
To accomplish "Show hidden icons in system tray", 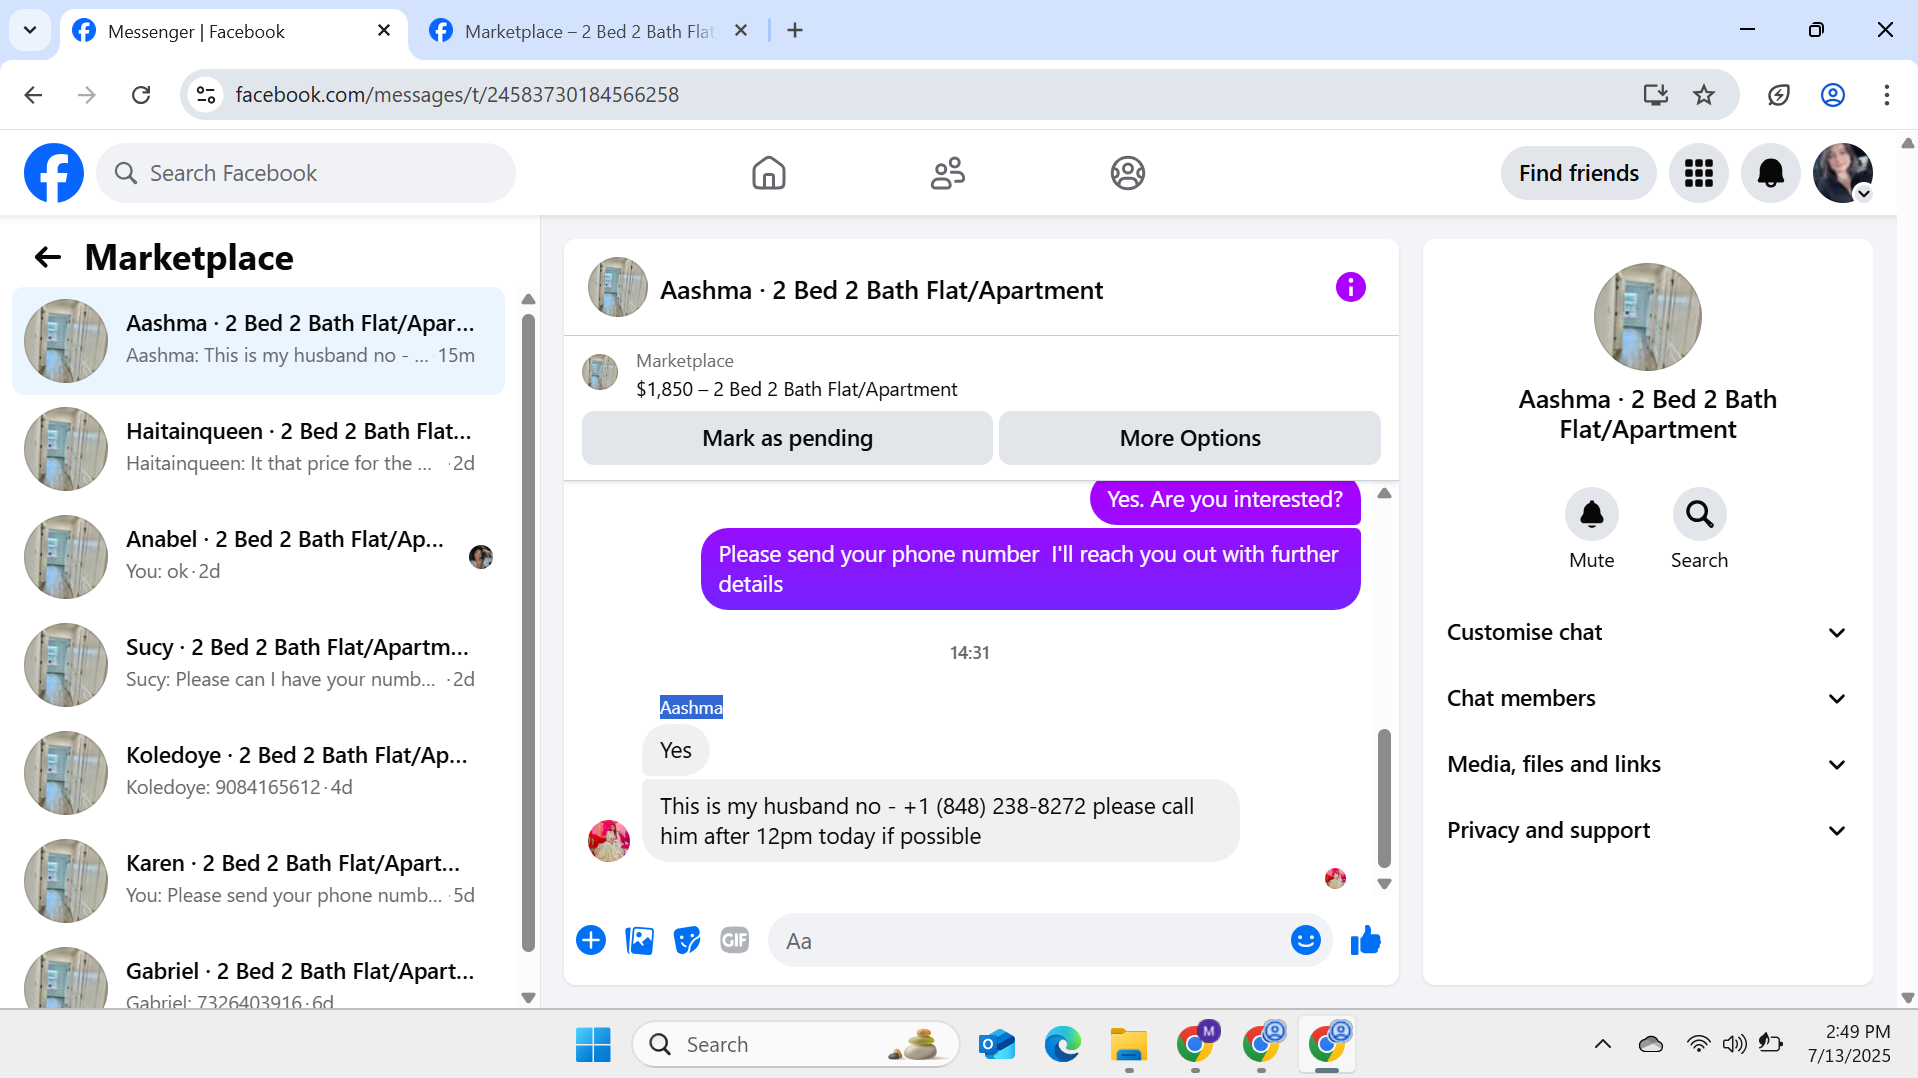I will pos(1602,1044).
